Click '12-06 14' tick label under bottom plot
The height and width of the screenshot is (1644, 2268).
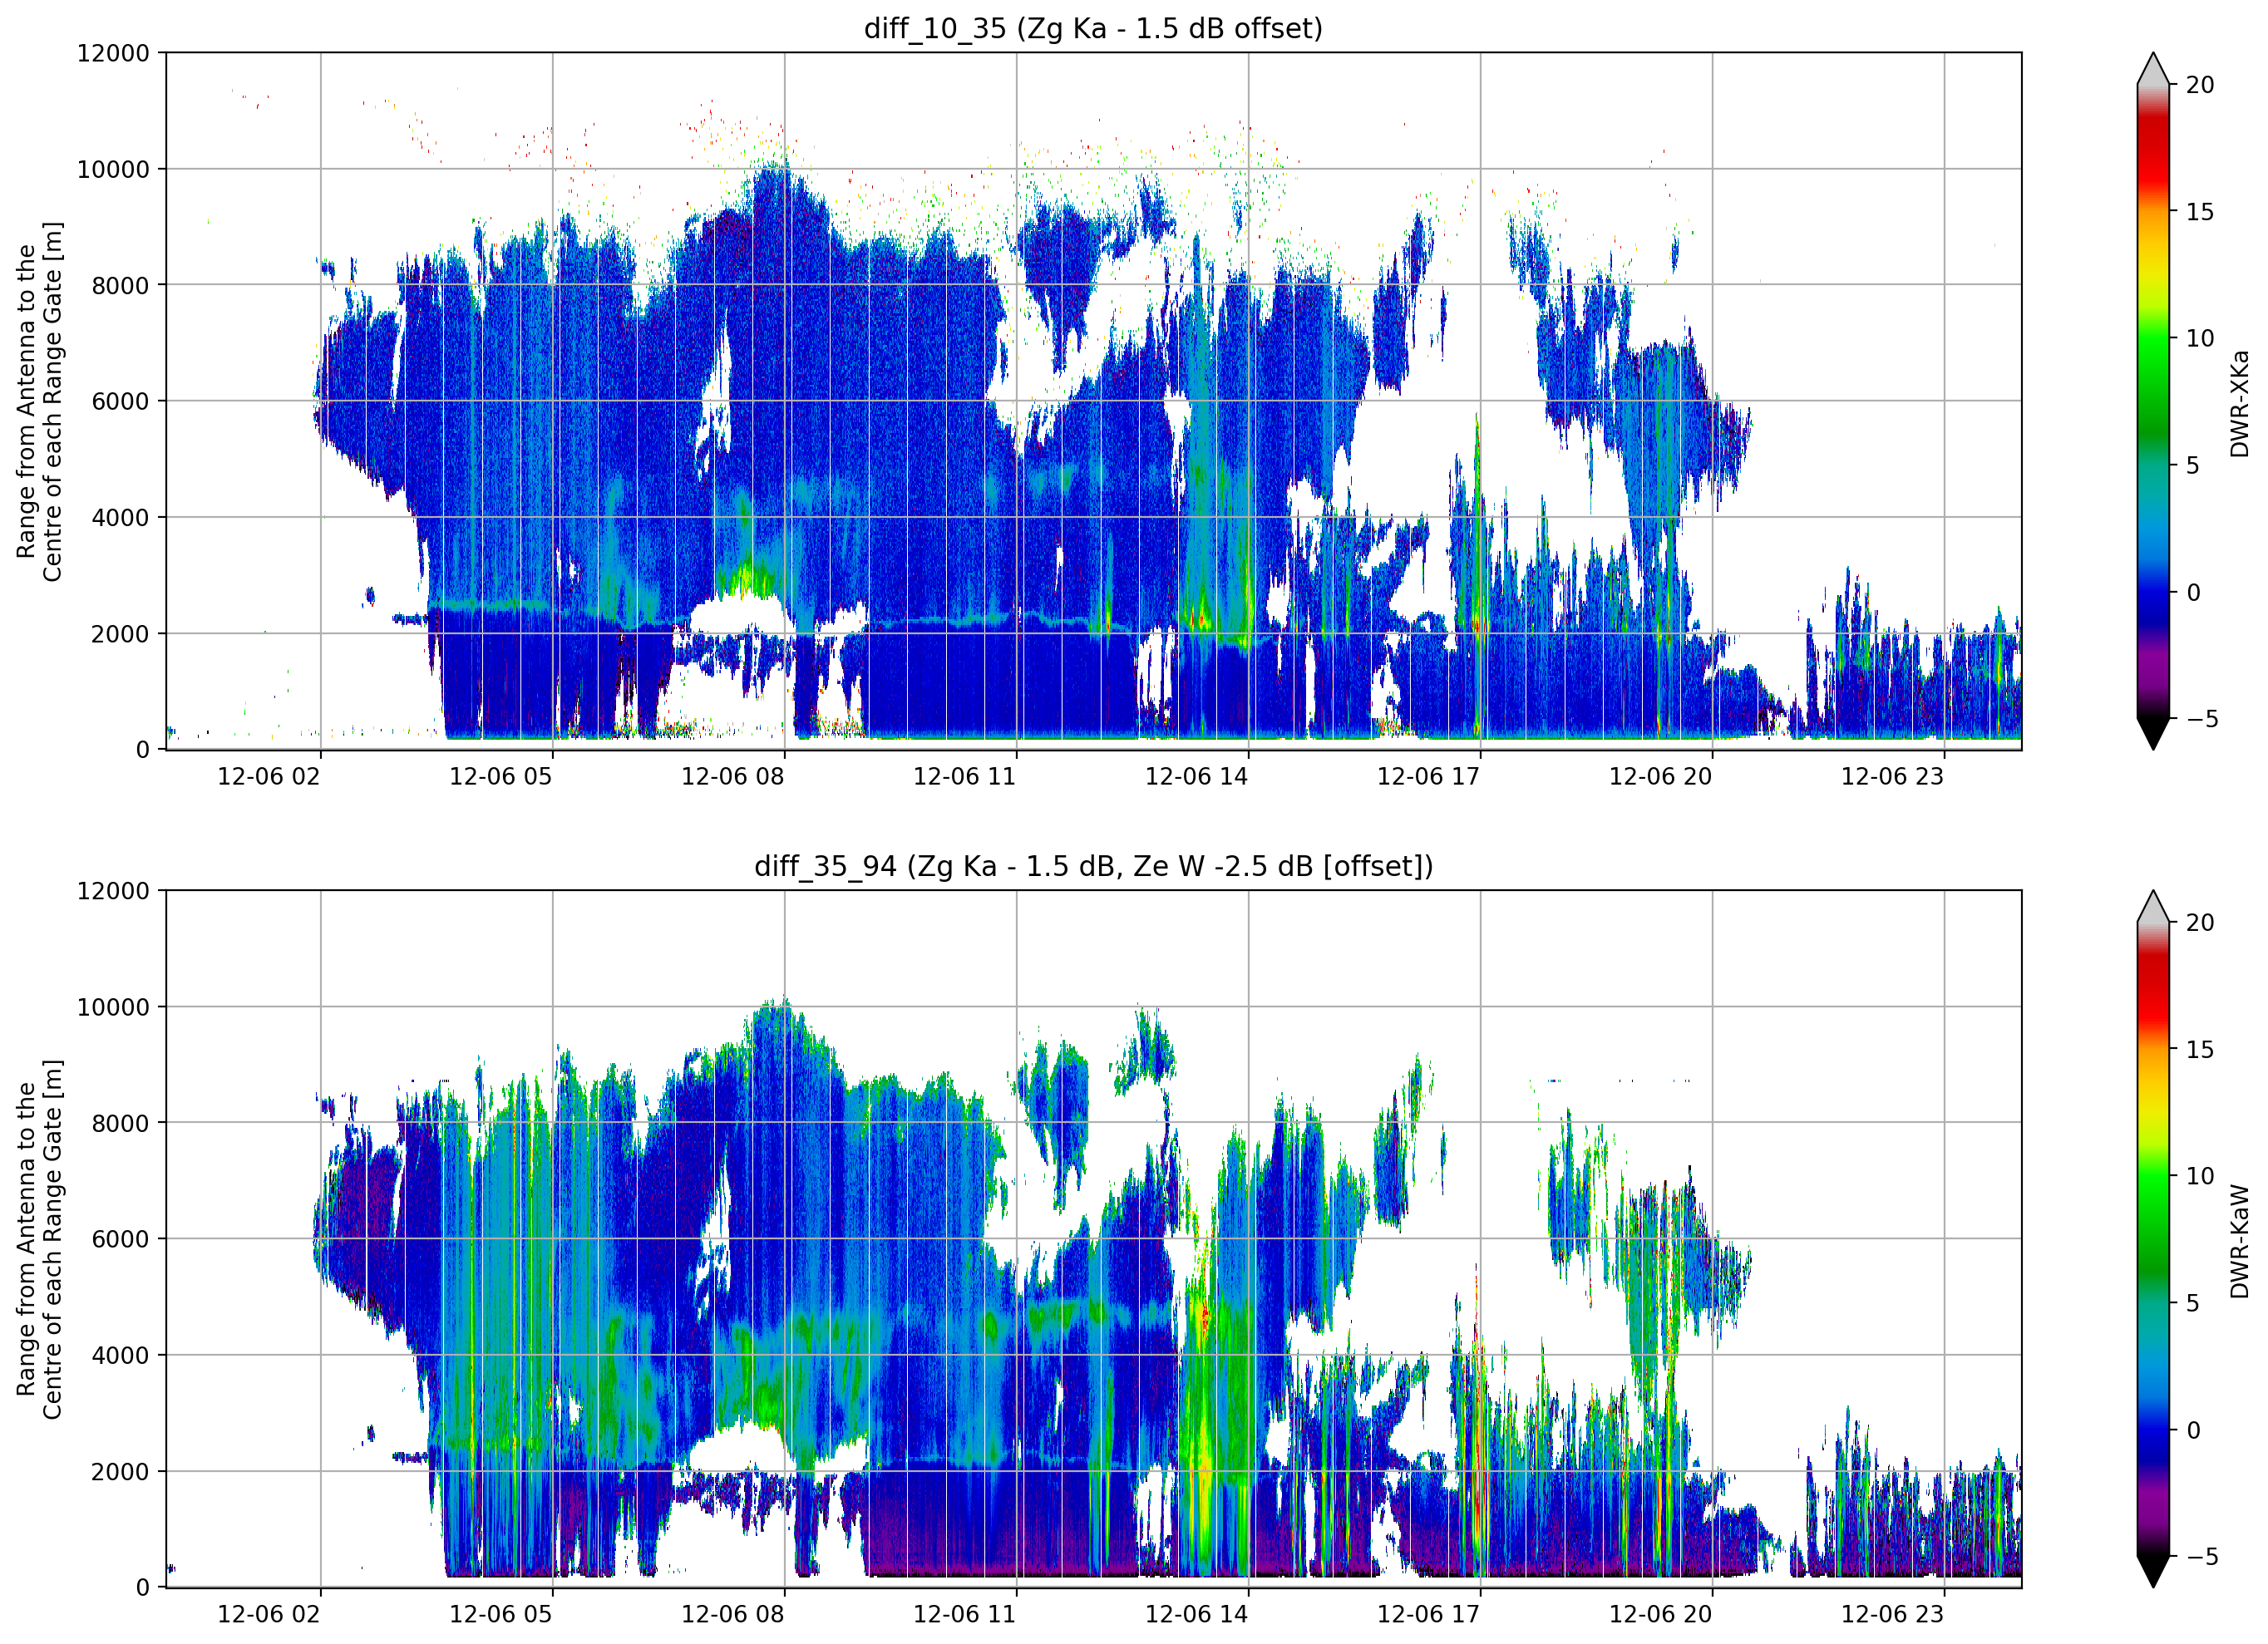click(x=1197, y=1614)
